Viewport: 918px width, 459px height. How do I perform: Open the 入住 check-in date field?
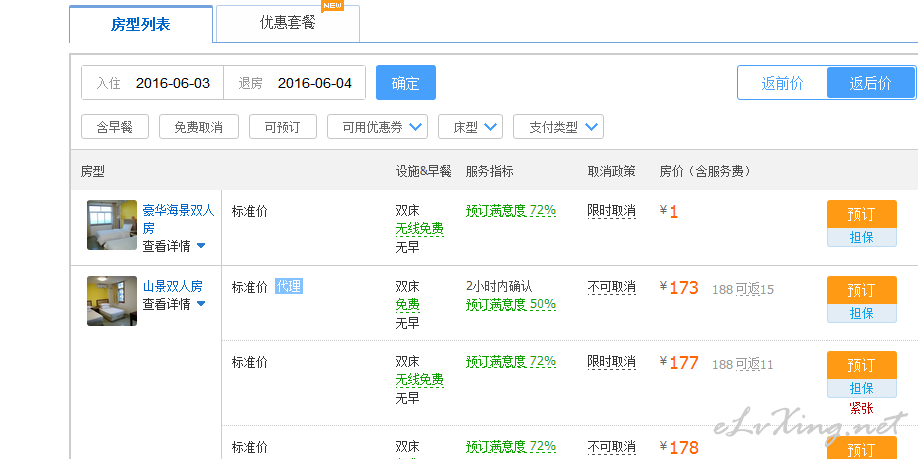coord(152,83)
